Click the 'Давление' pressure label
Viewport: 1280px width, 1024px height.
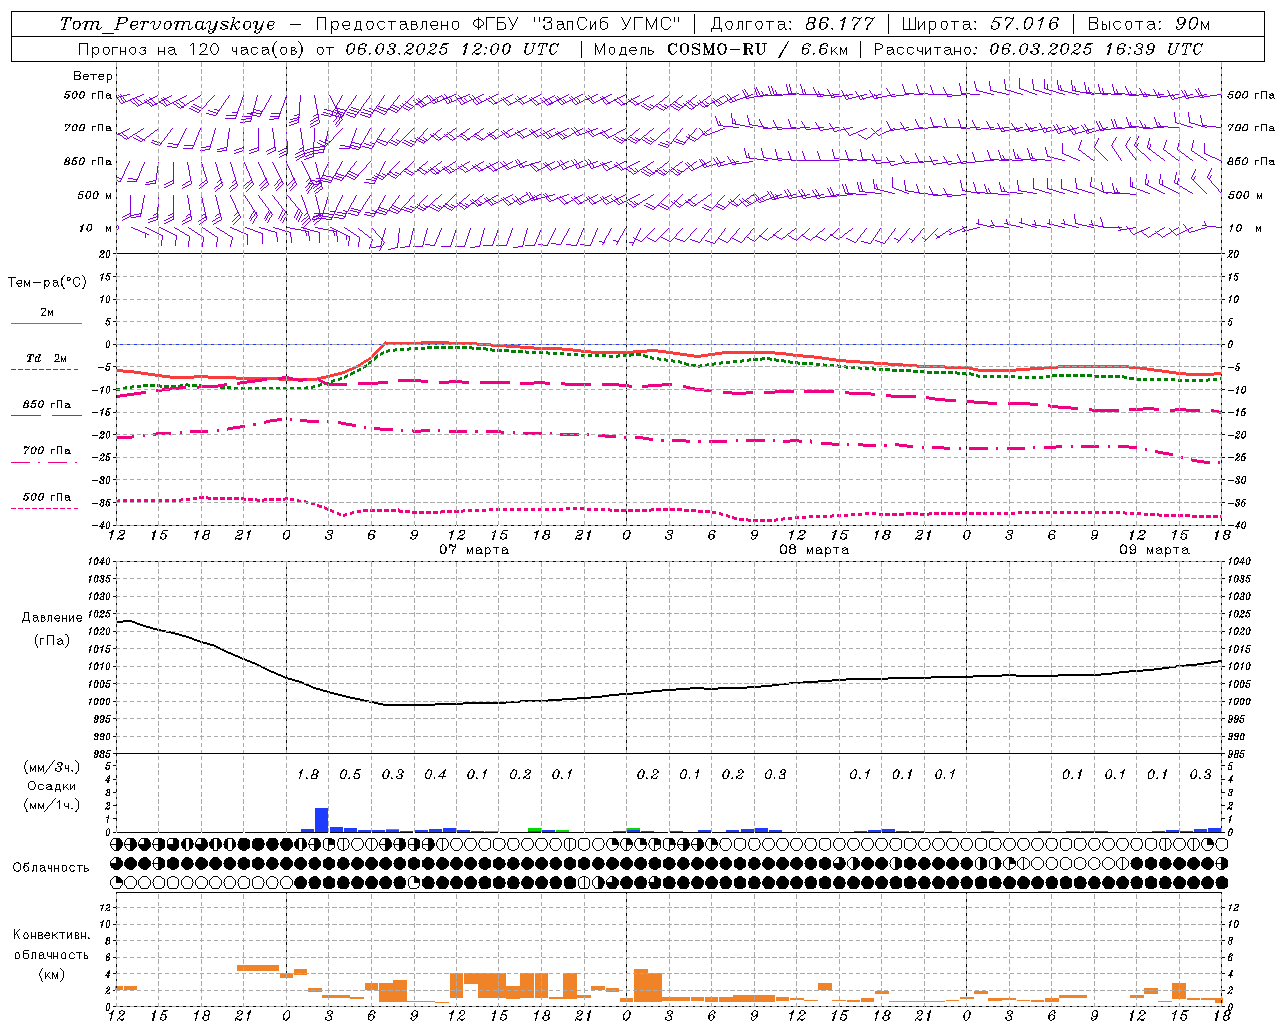coord(52,618)
